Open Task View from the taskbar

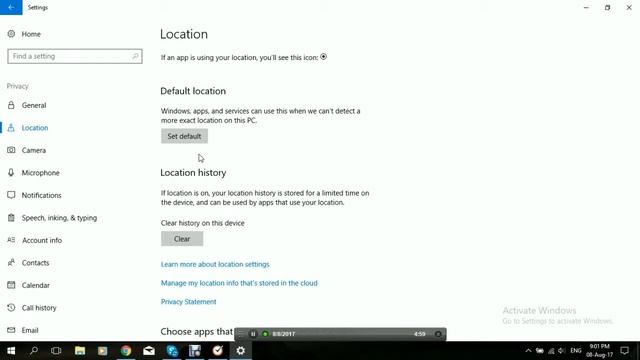56,351
